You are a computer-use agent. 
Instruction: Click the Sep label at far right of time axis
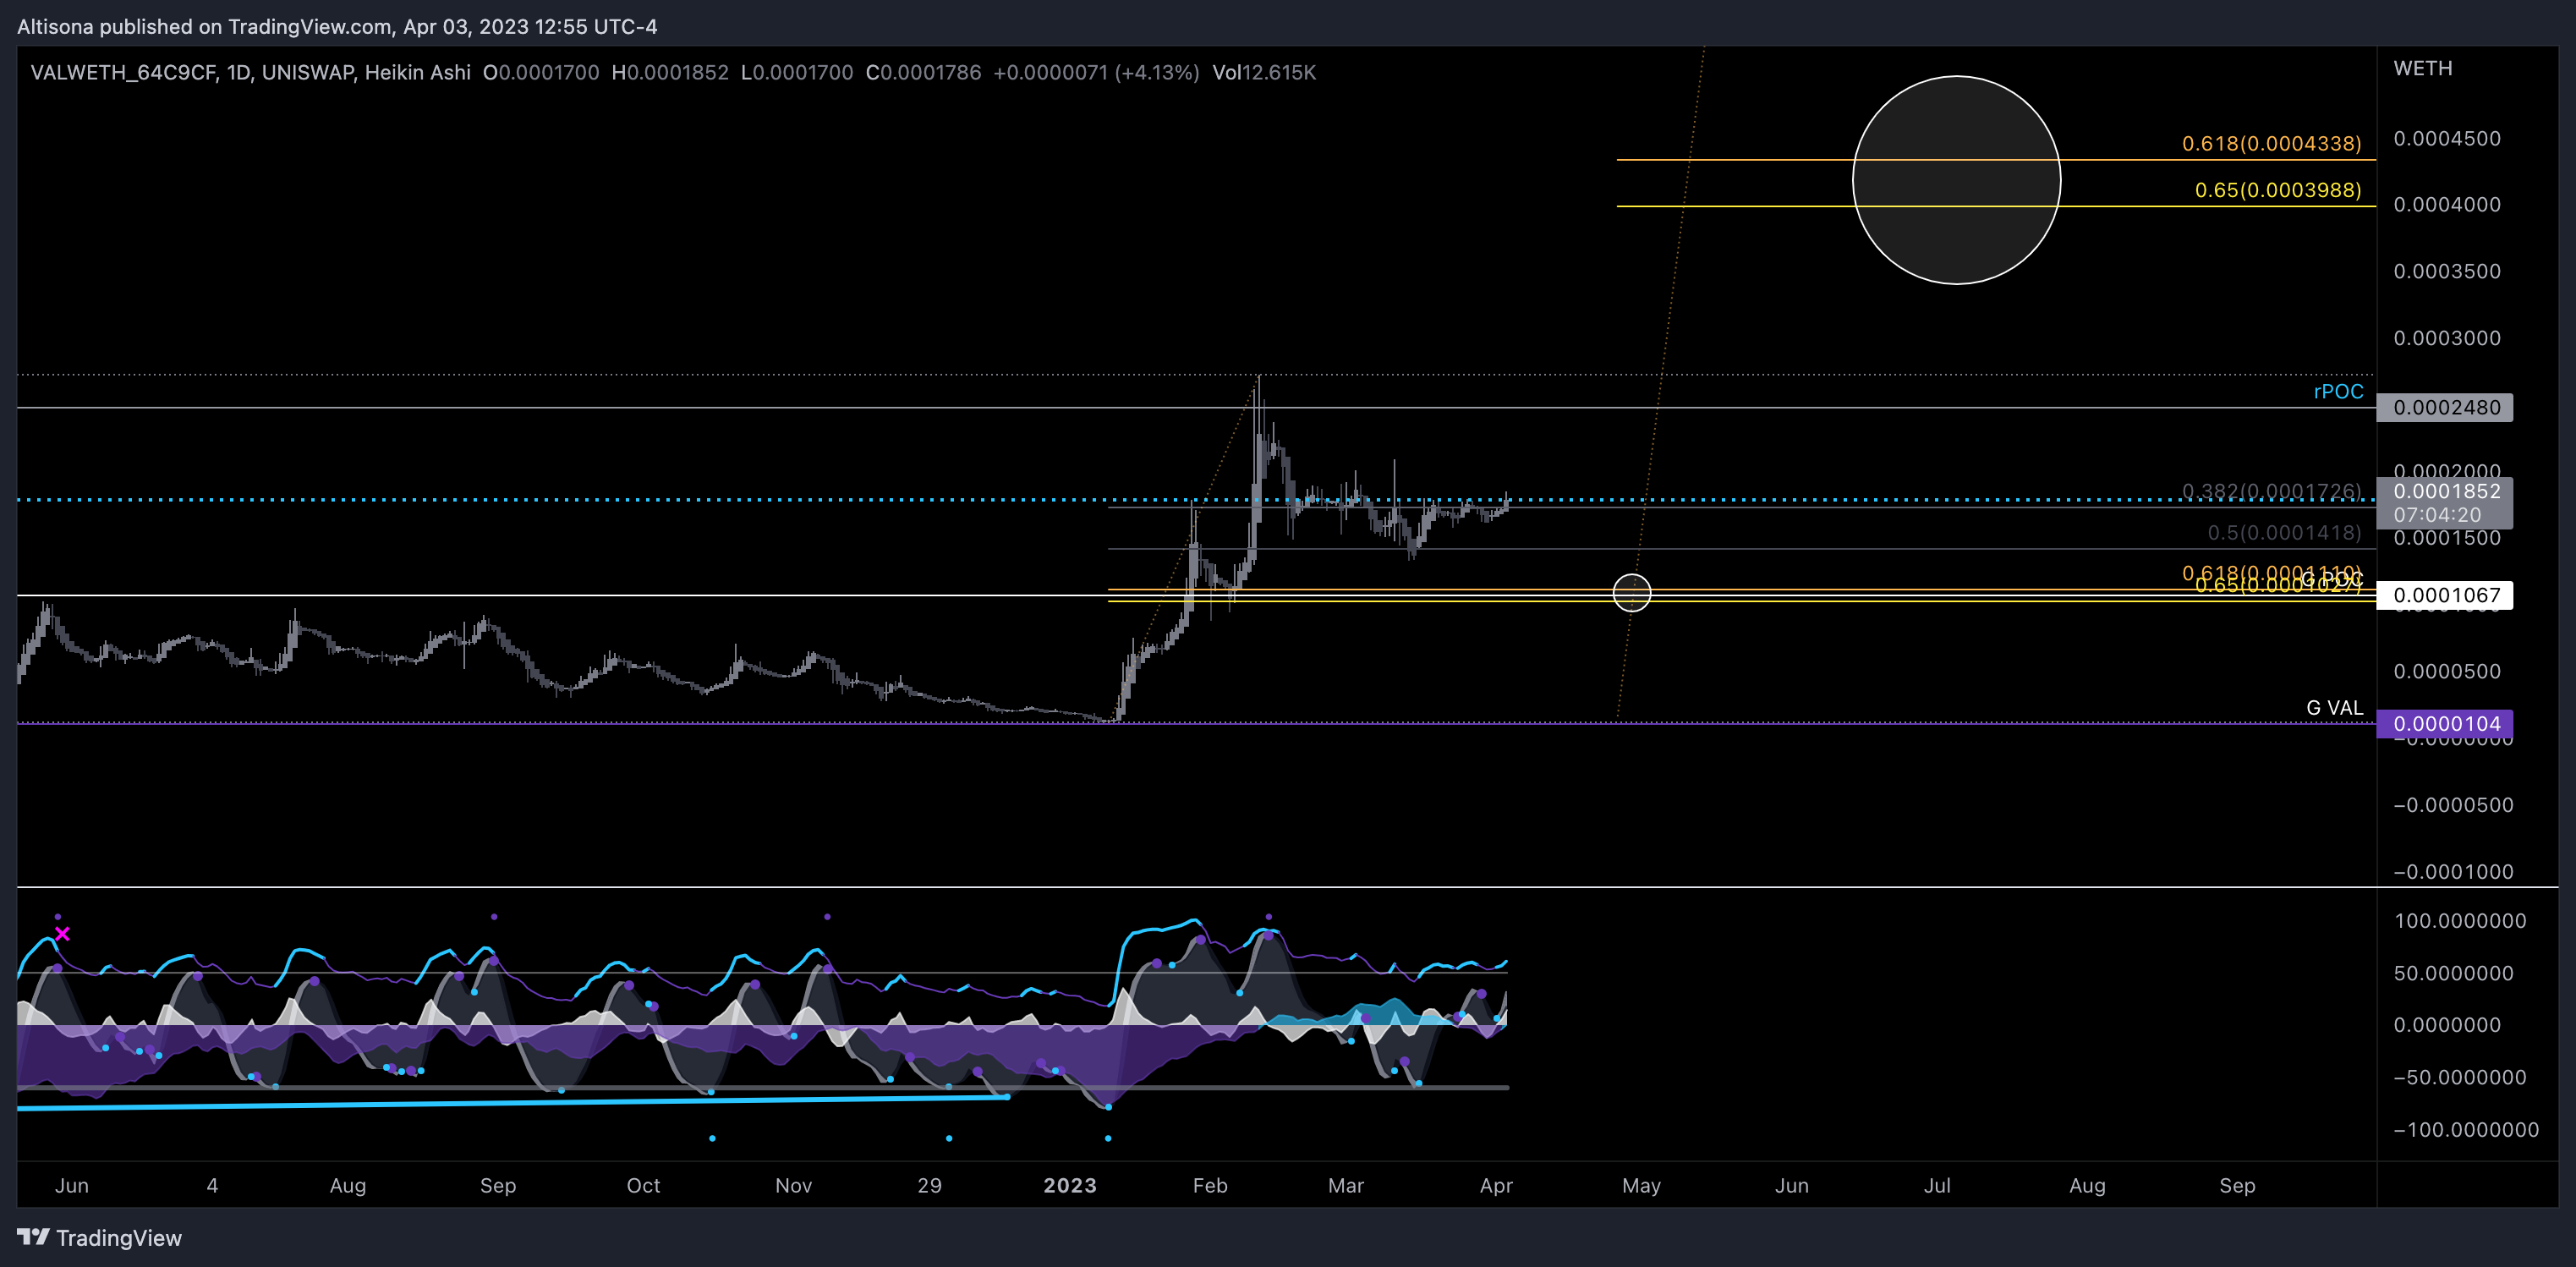click(x=2237, y=1186)
